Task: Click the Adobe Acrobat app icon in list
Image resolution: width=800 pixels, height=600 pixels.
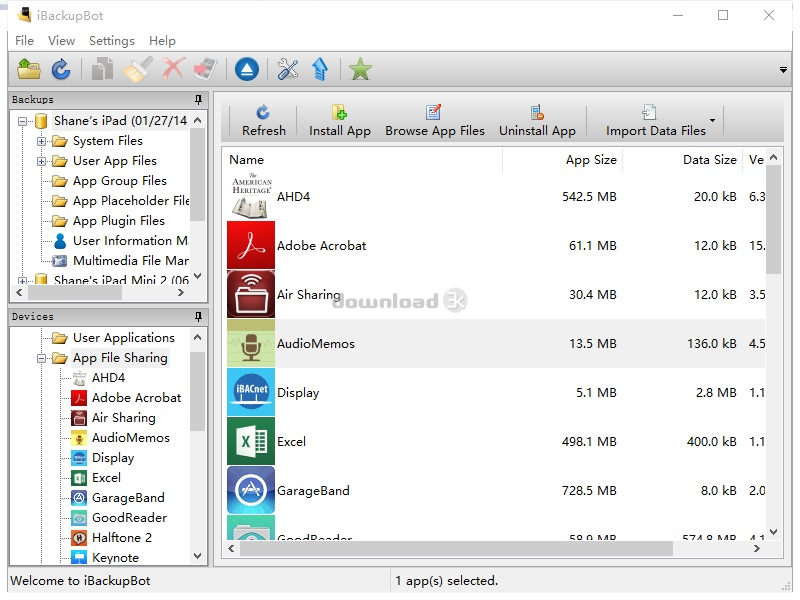Action: pyautogui.click(x=251, y=245)
